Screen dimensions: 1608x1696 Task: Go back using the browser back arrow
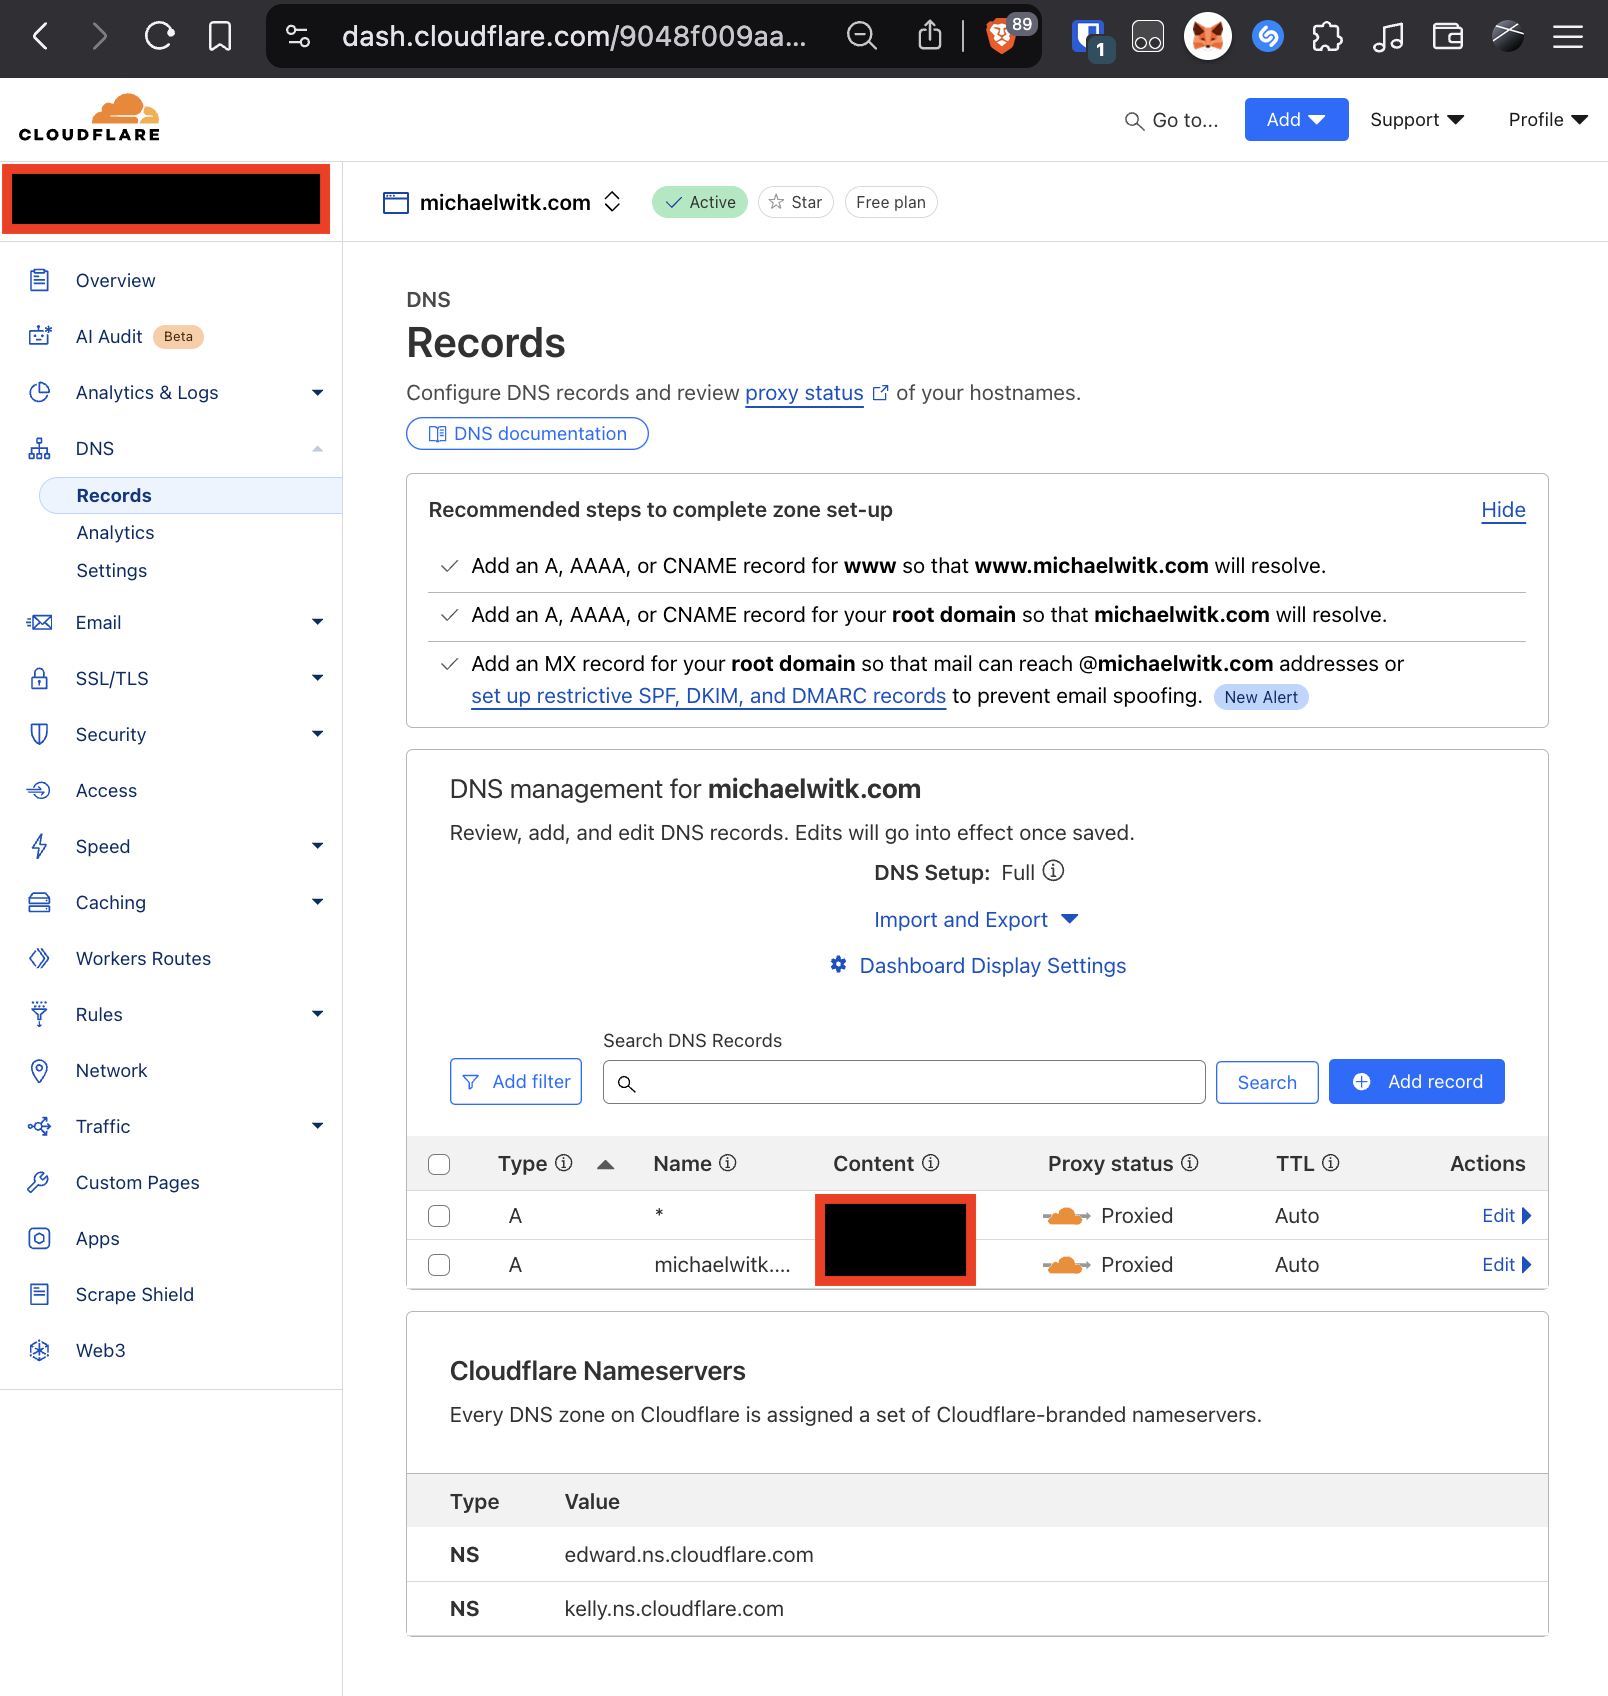(x=41, y=37)
